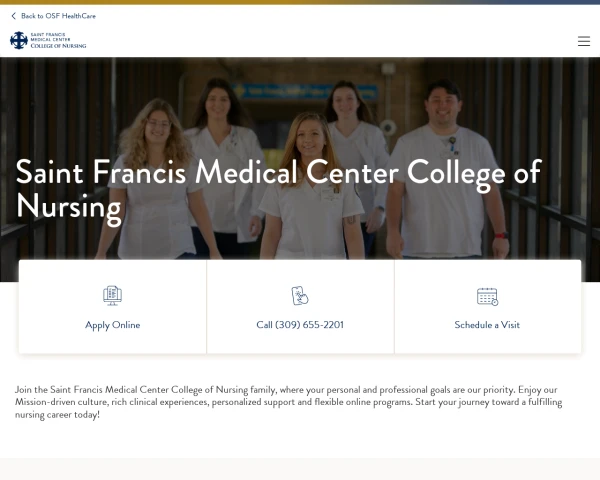
Task: Click the back chevron arrow icon
Action: pos(13,16)
